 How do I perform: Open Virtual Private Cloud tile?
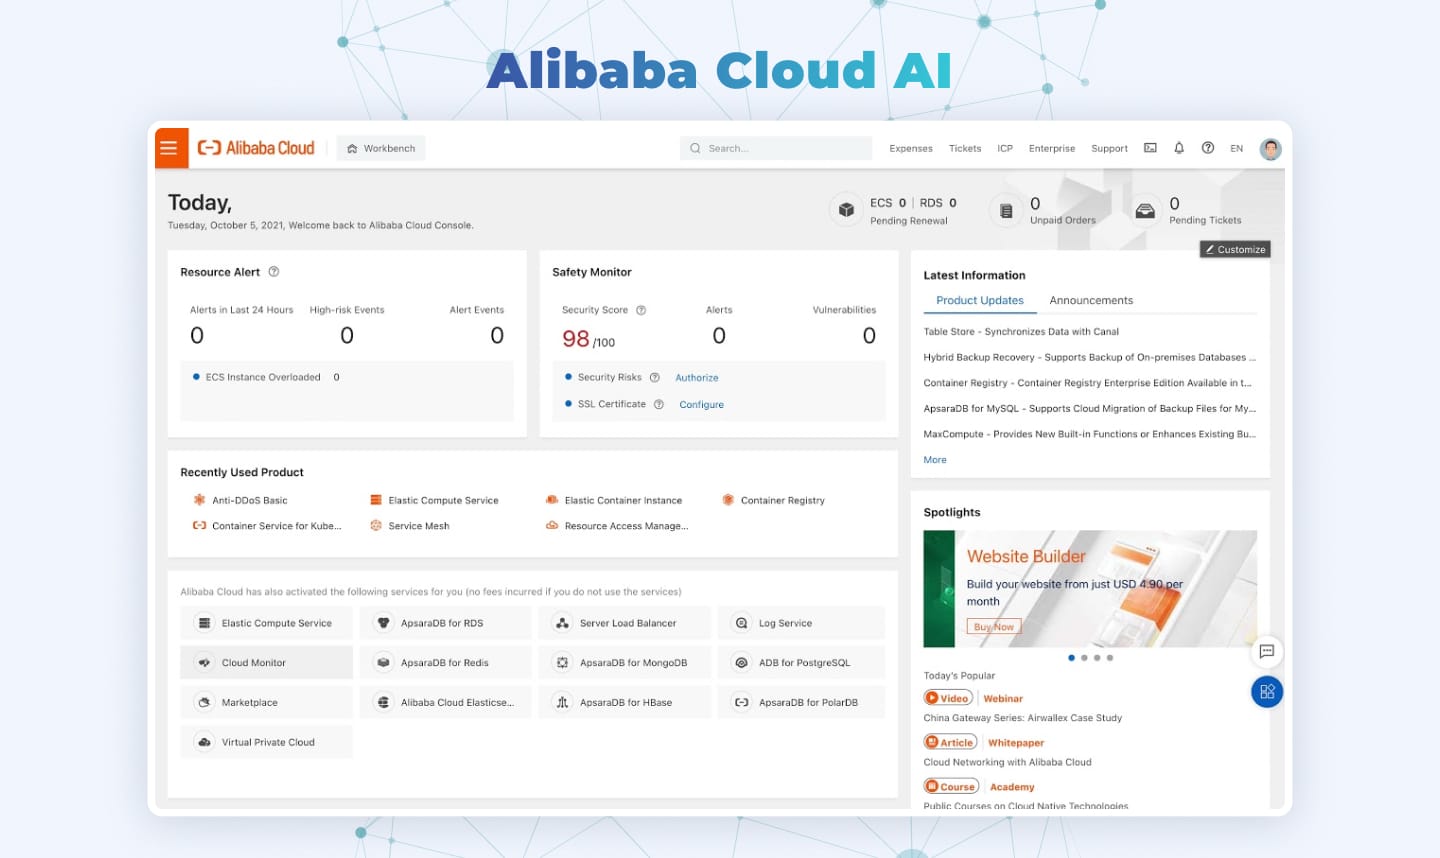pos(267,742)
